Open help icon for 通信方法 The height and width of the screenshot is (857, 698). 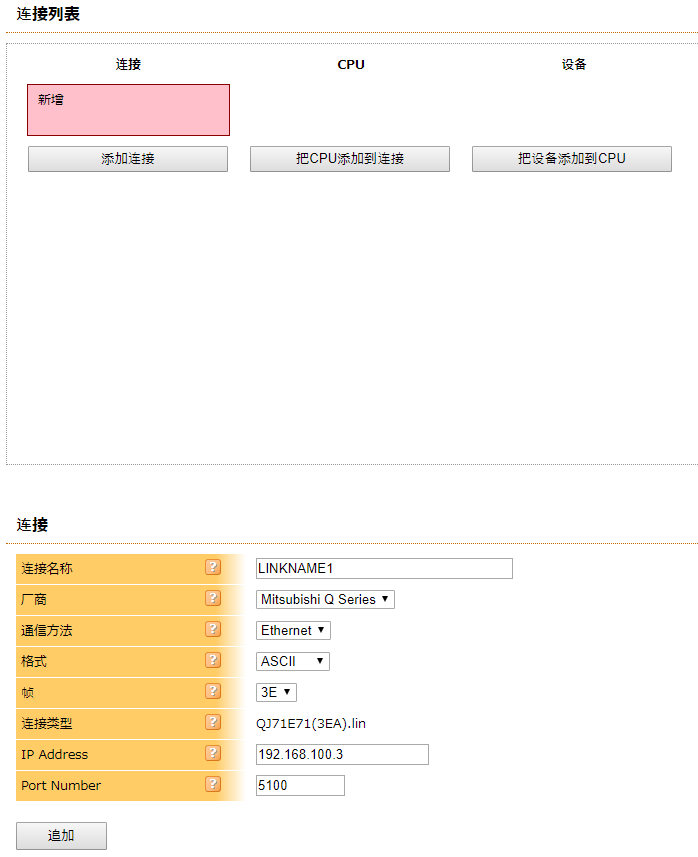click(x=213, y=630)
